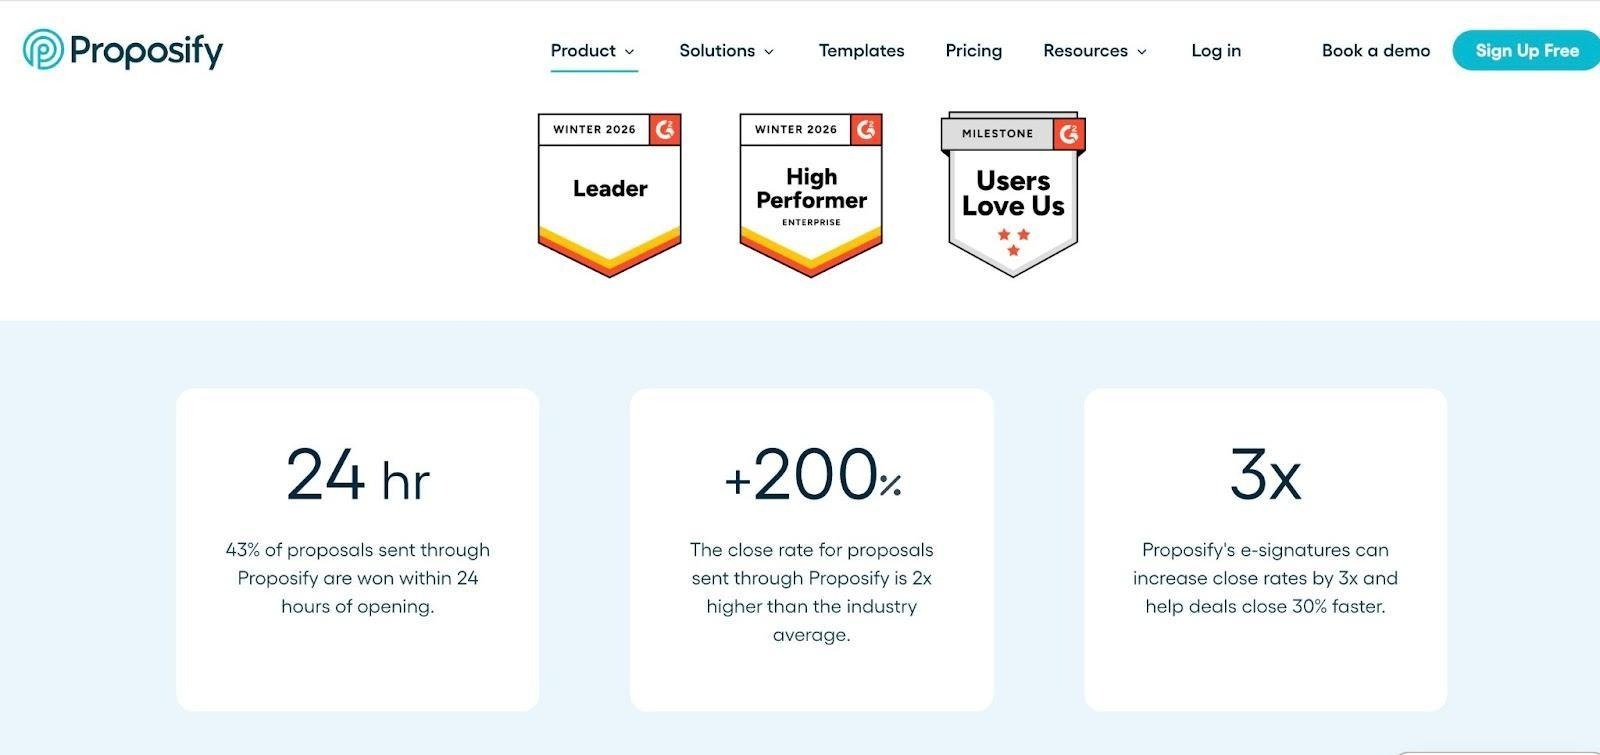Viewport: 1600px width, 755px height.
Task: Open the Templates menu item
Action: [x=861, y=50]
